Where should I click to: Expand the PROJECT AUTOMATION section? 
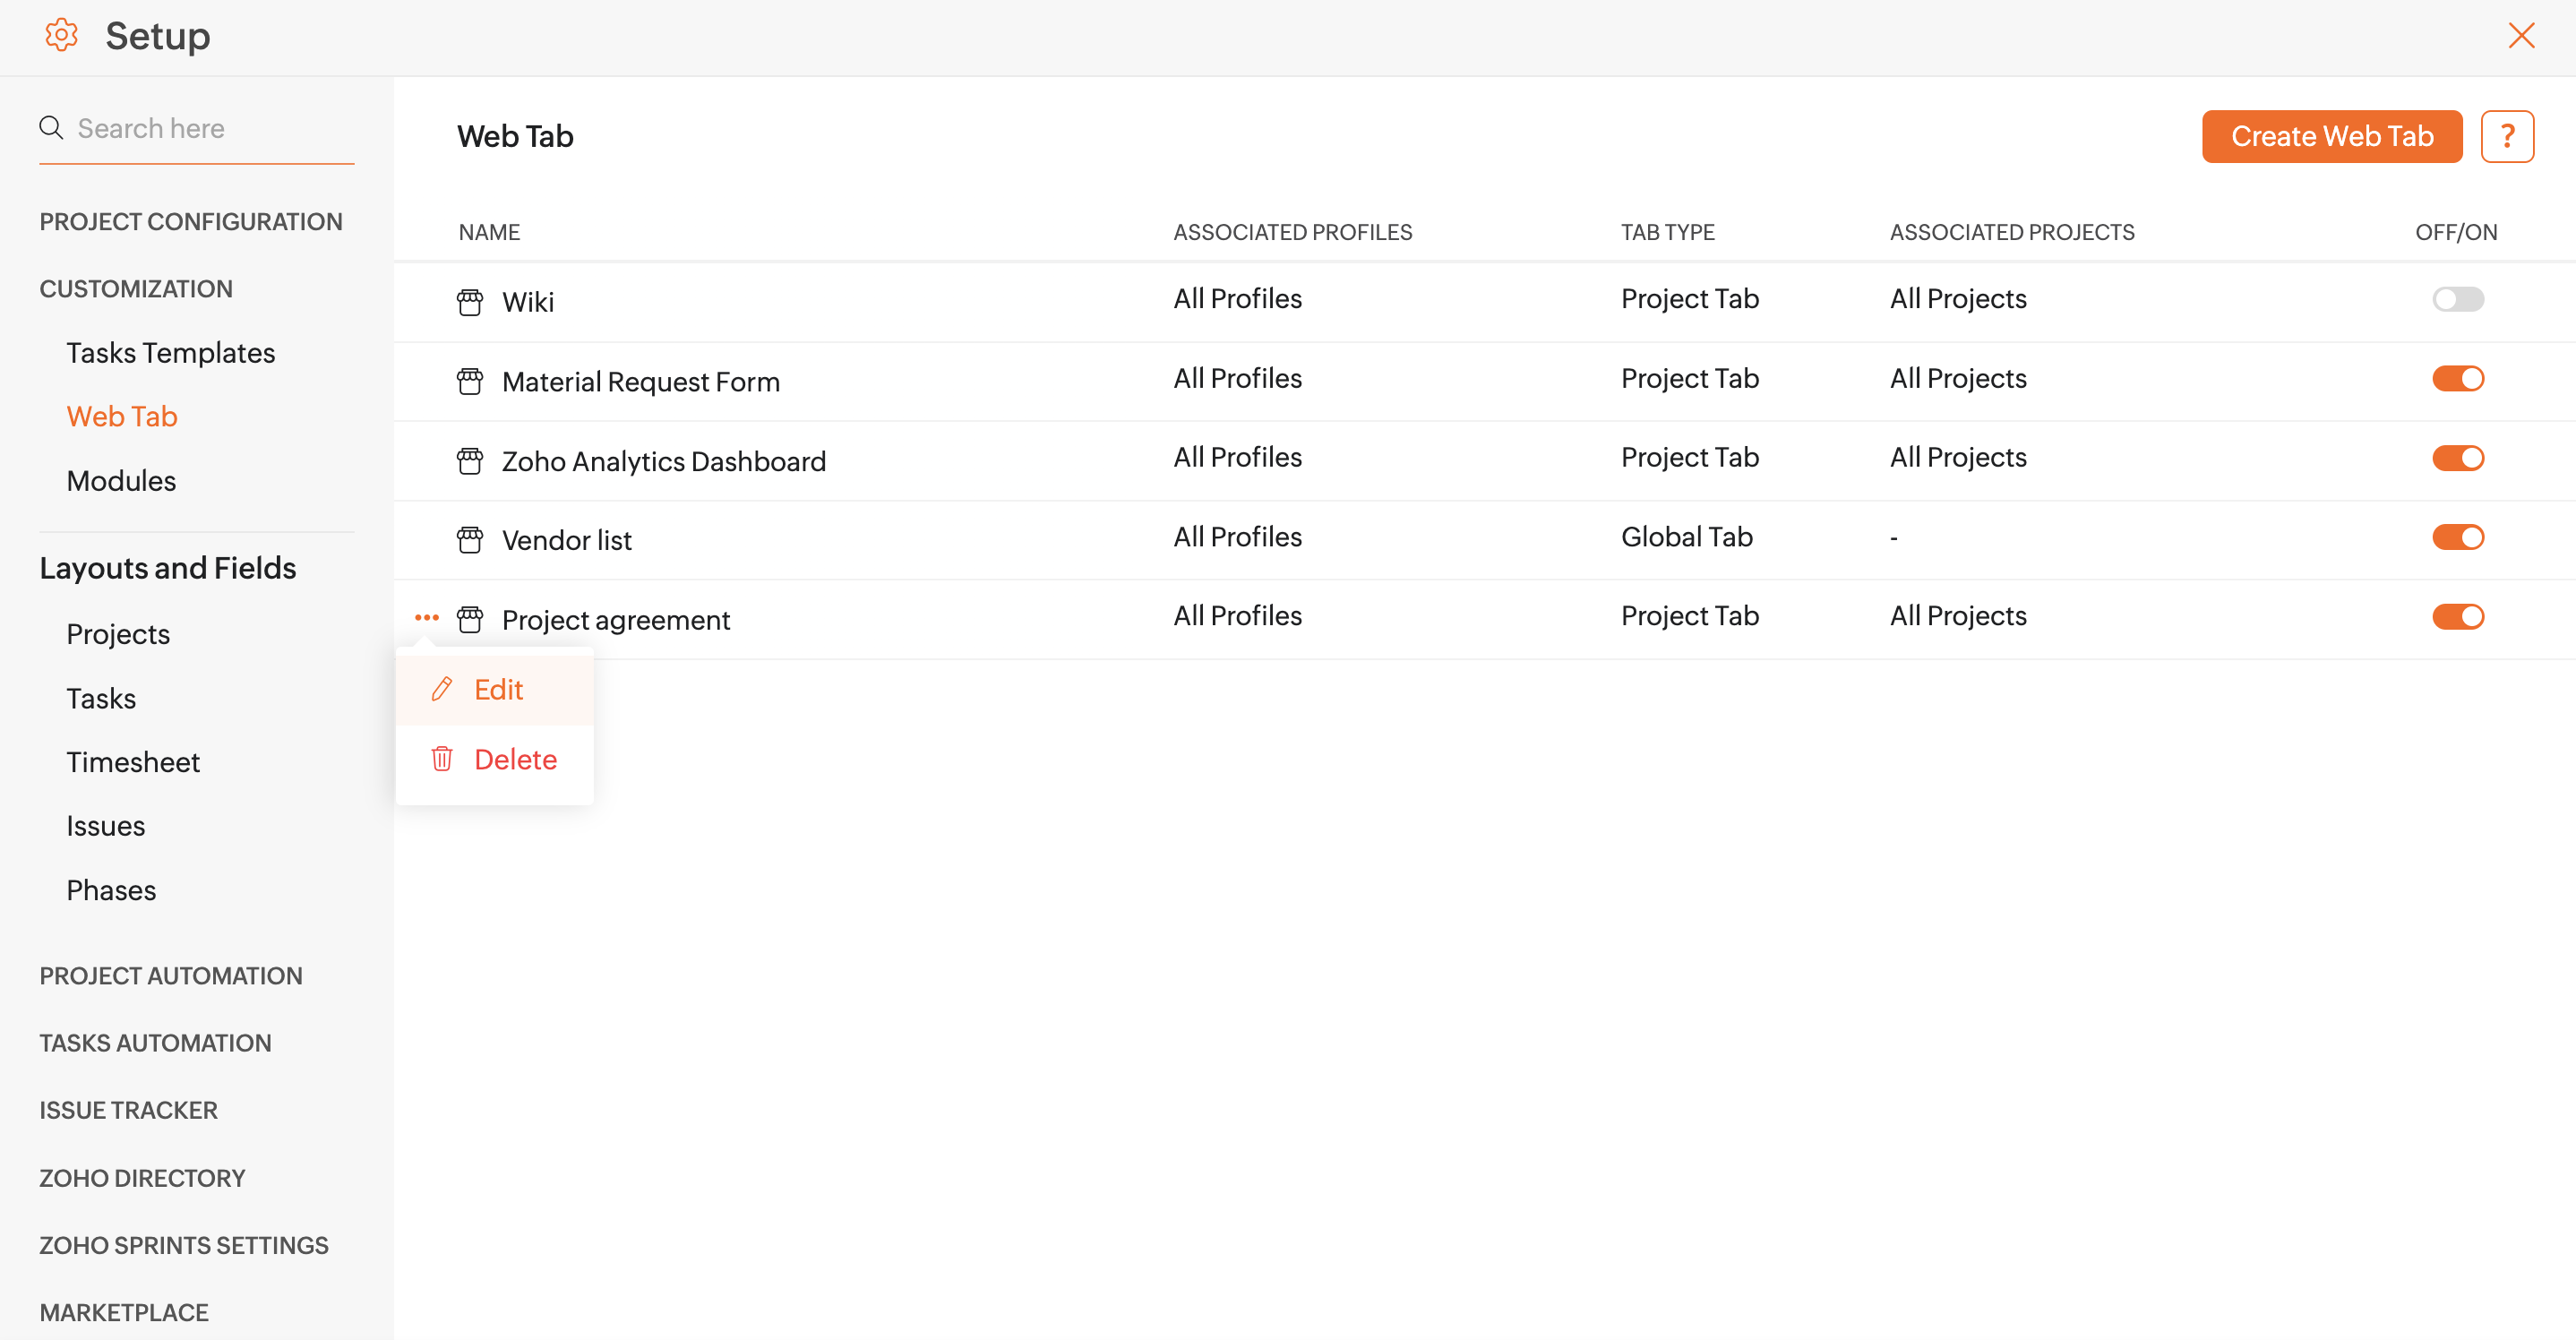pos(171,975)
